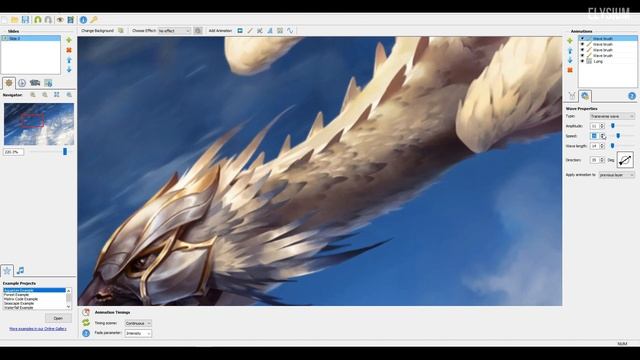Adjust the Wave length spinner arrows
This screenshot has width=640, height=360.
[x=602, y=146]
